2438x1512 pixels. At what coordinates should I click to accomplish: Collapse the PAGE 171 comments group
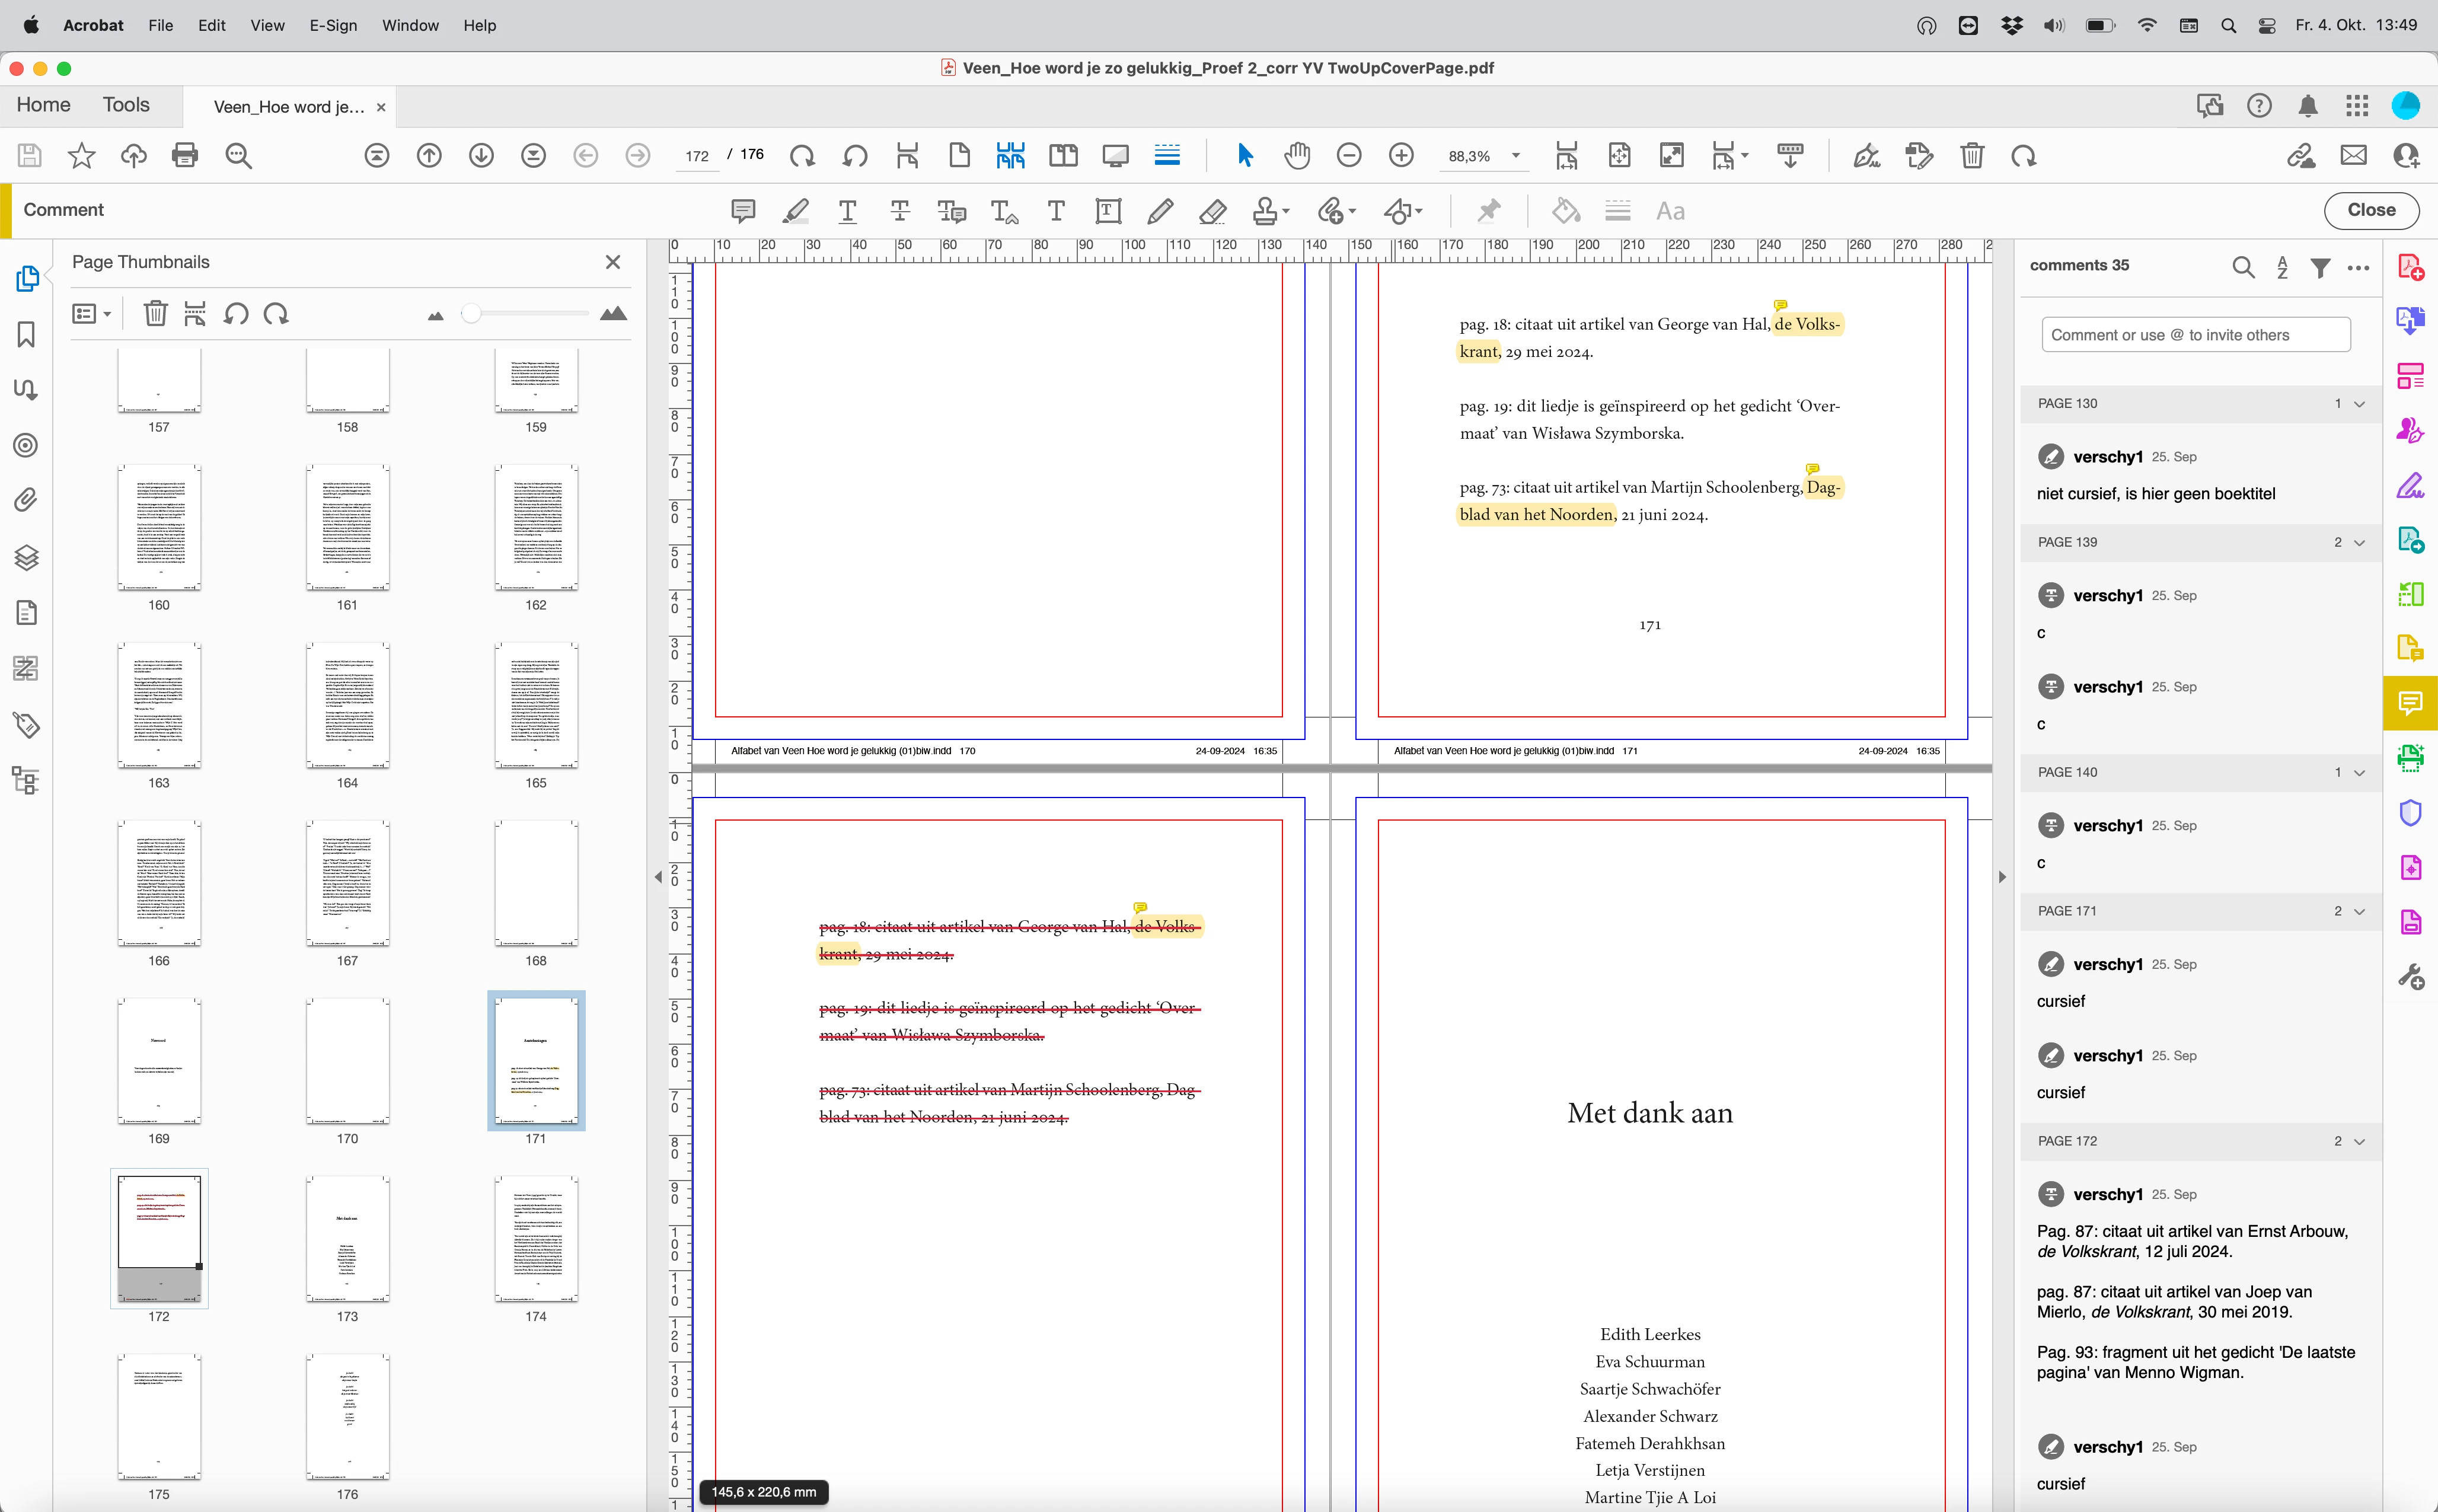[2359, 911]
